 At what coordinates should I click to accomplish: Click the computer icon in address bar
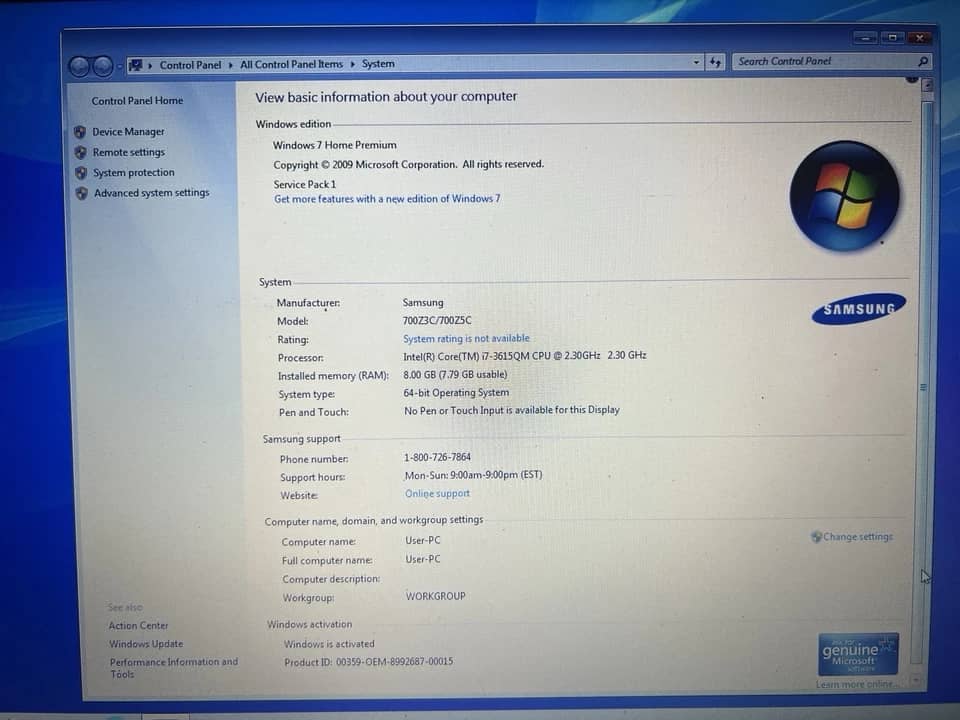[x=136, y=65]
